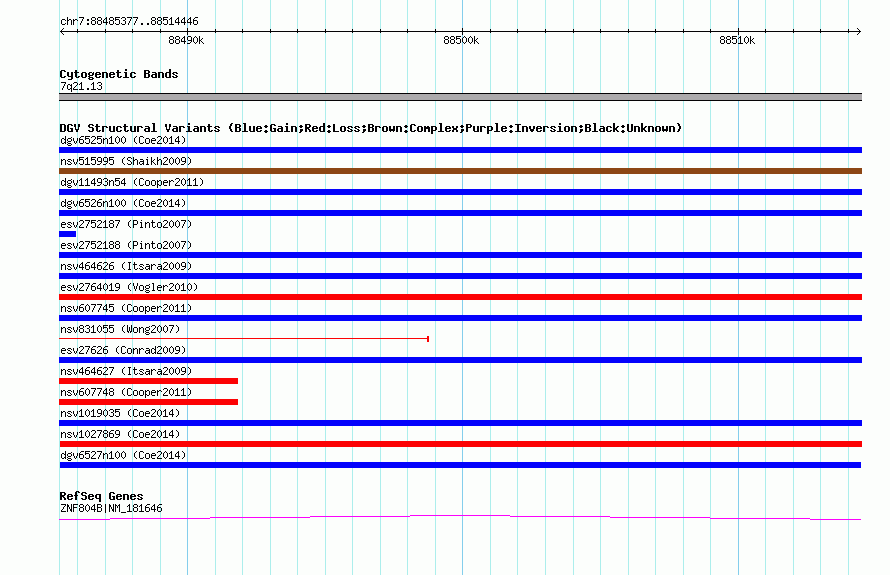This screenshot has width=890, height=575.
Task: Click the blue bar under dgv6525n100
Action: [460, 150]
